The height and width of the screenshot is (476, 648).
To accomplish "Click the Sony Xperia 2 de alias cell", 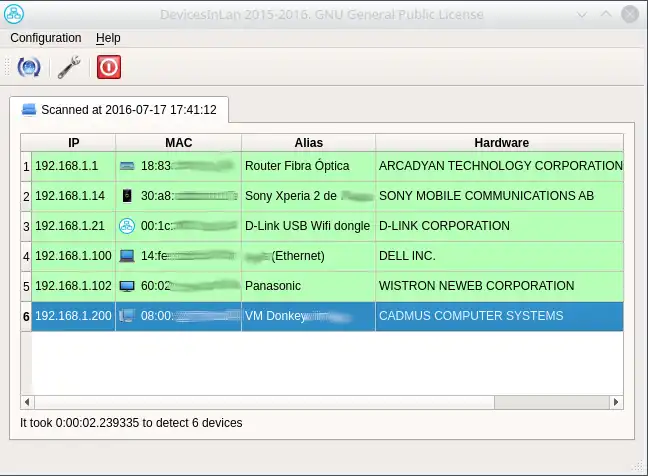I will pos(308,196).
